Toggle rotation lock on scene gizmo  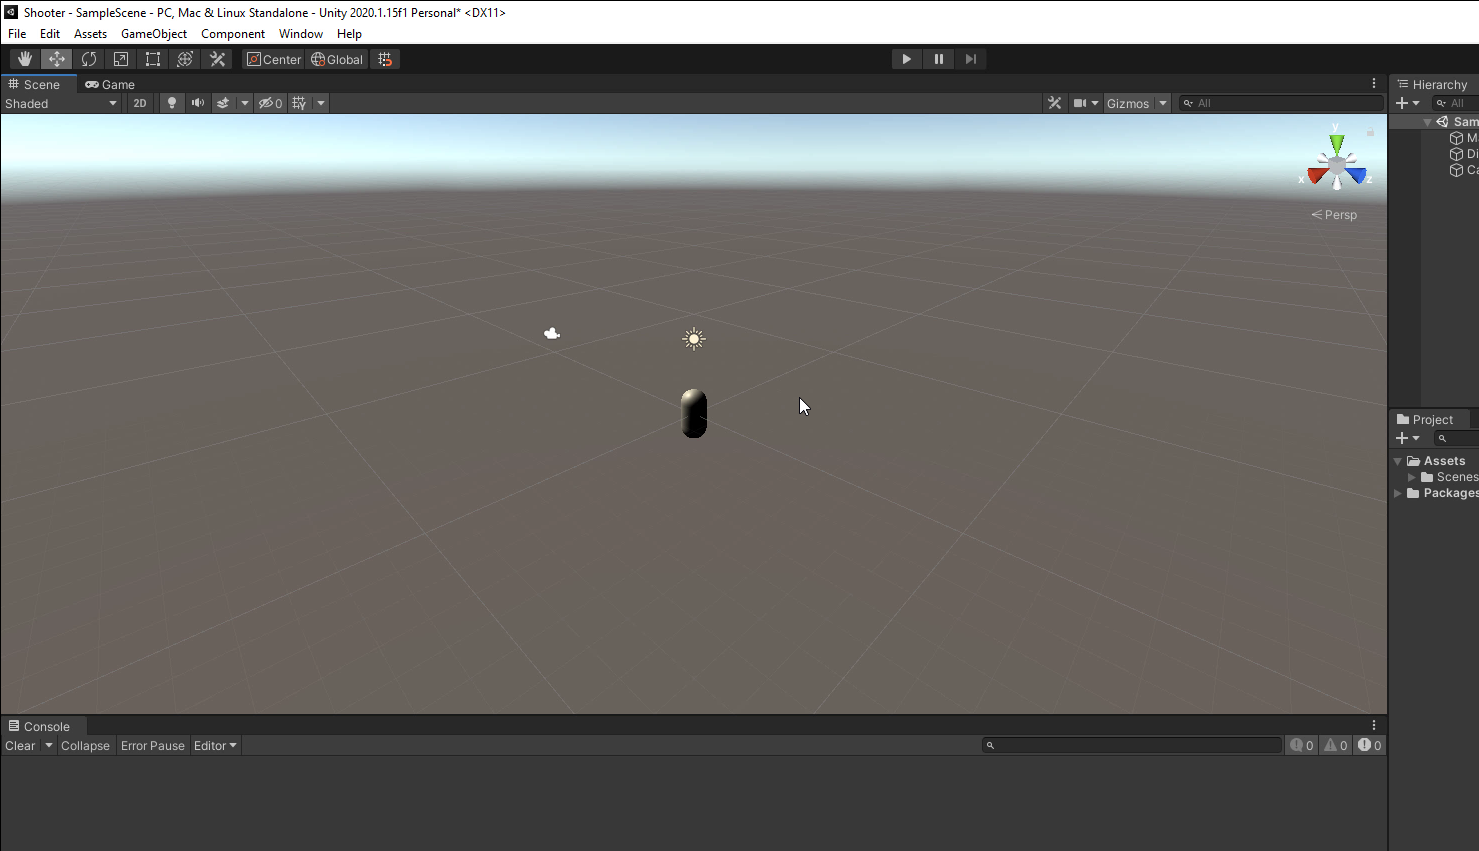click(x=1370, y=131)
